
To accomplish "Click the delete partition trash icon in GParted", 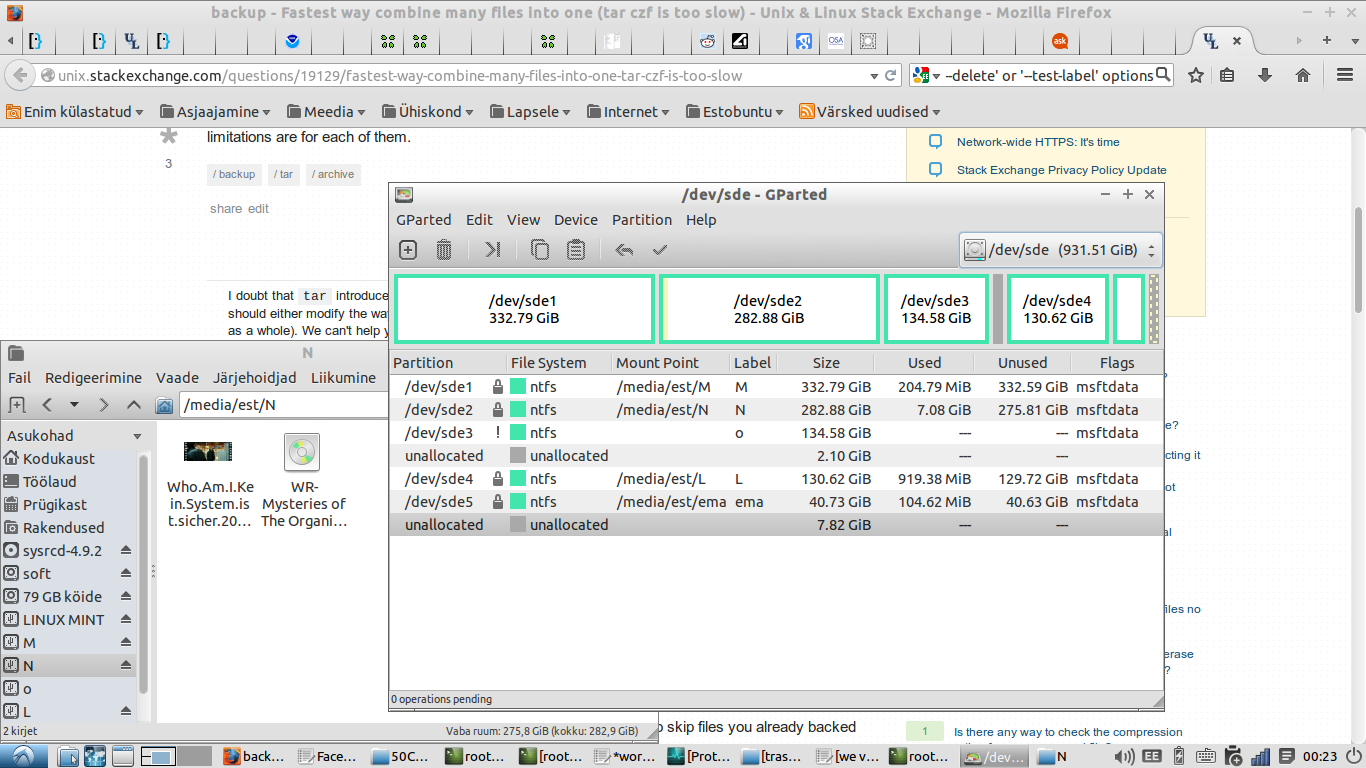I will (x=444, y=250).
